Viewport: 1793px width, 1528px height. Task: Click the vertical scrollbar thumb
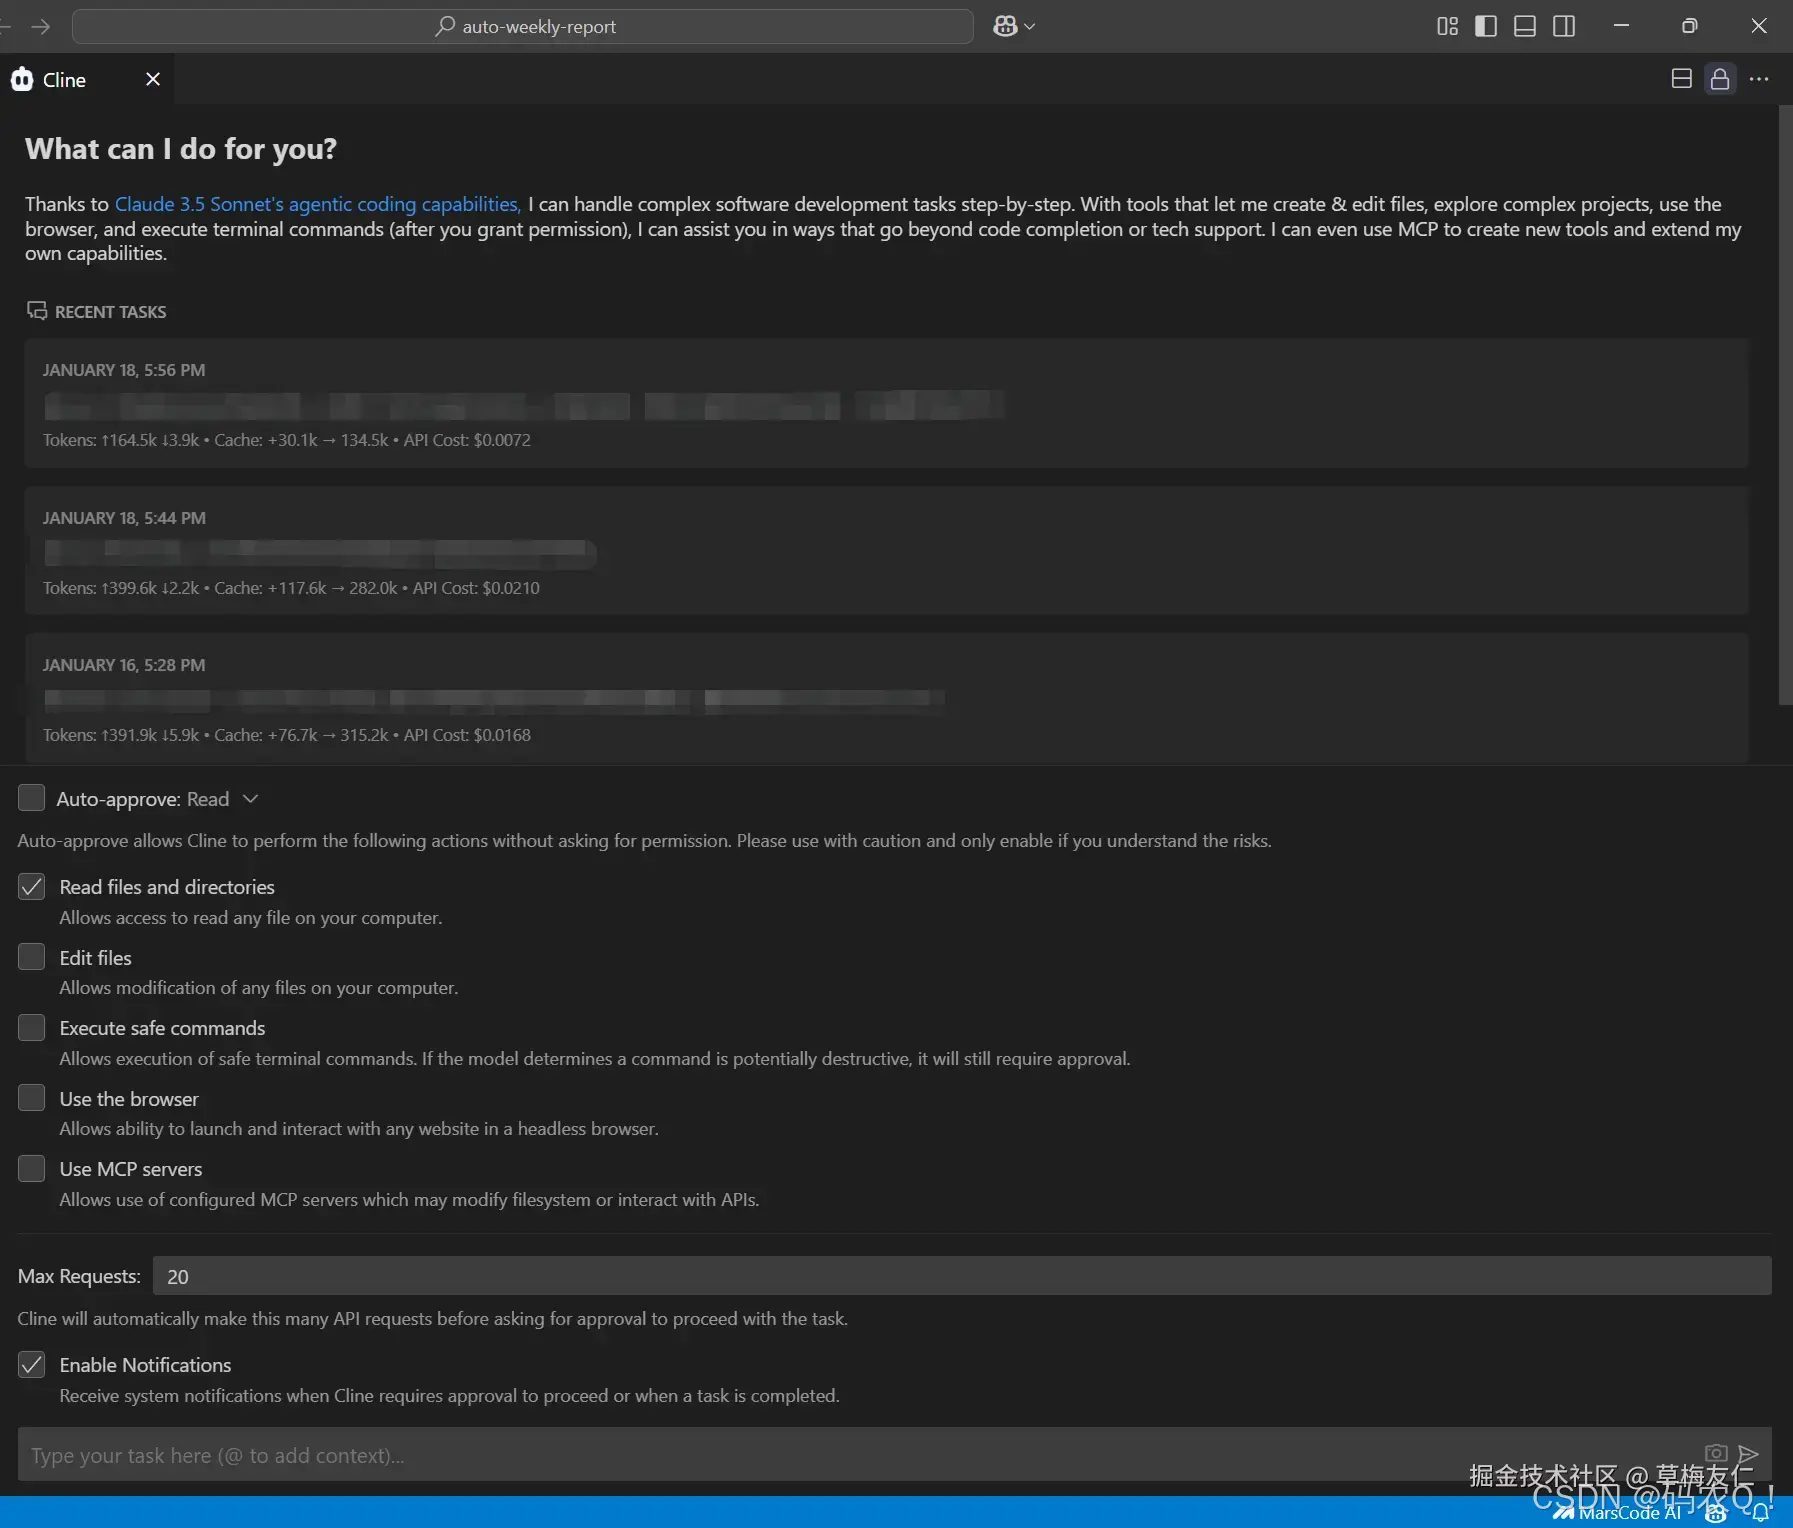coord(1785,405)
